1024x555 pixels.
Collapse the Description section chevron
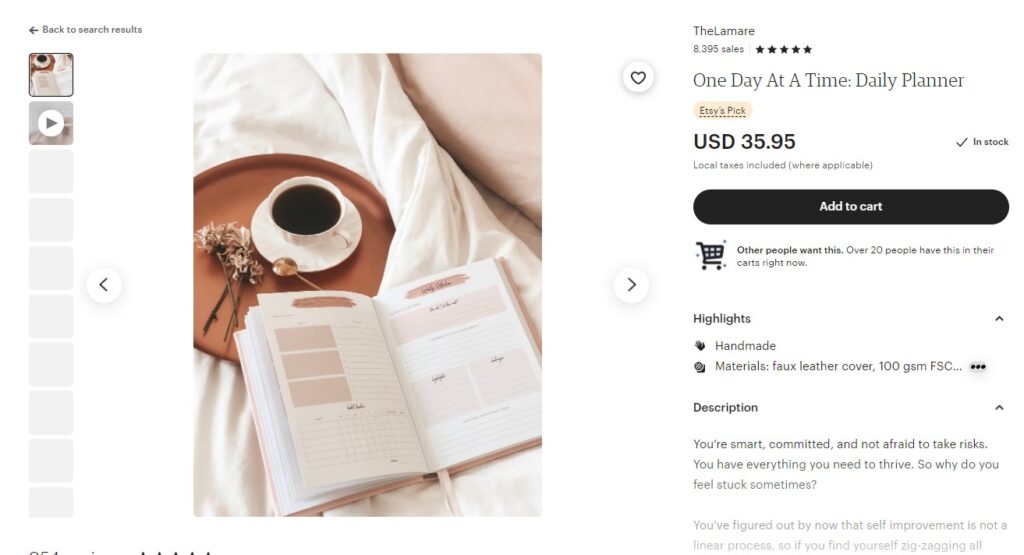point(999,407)
